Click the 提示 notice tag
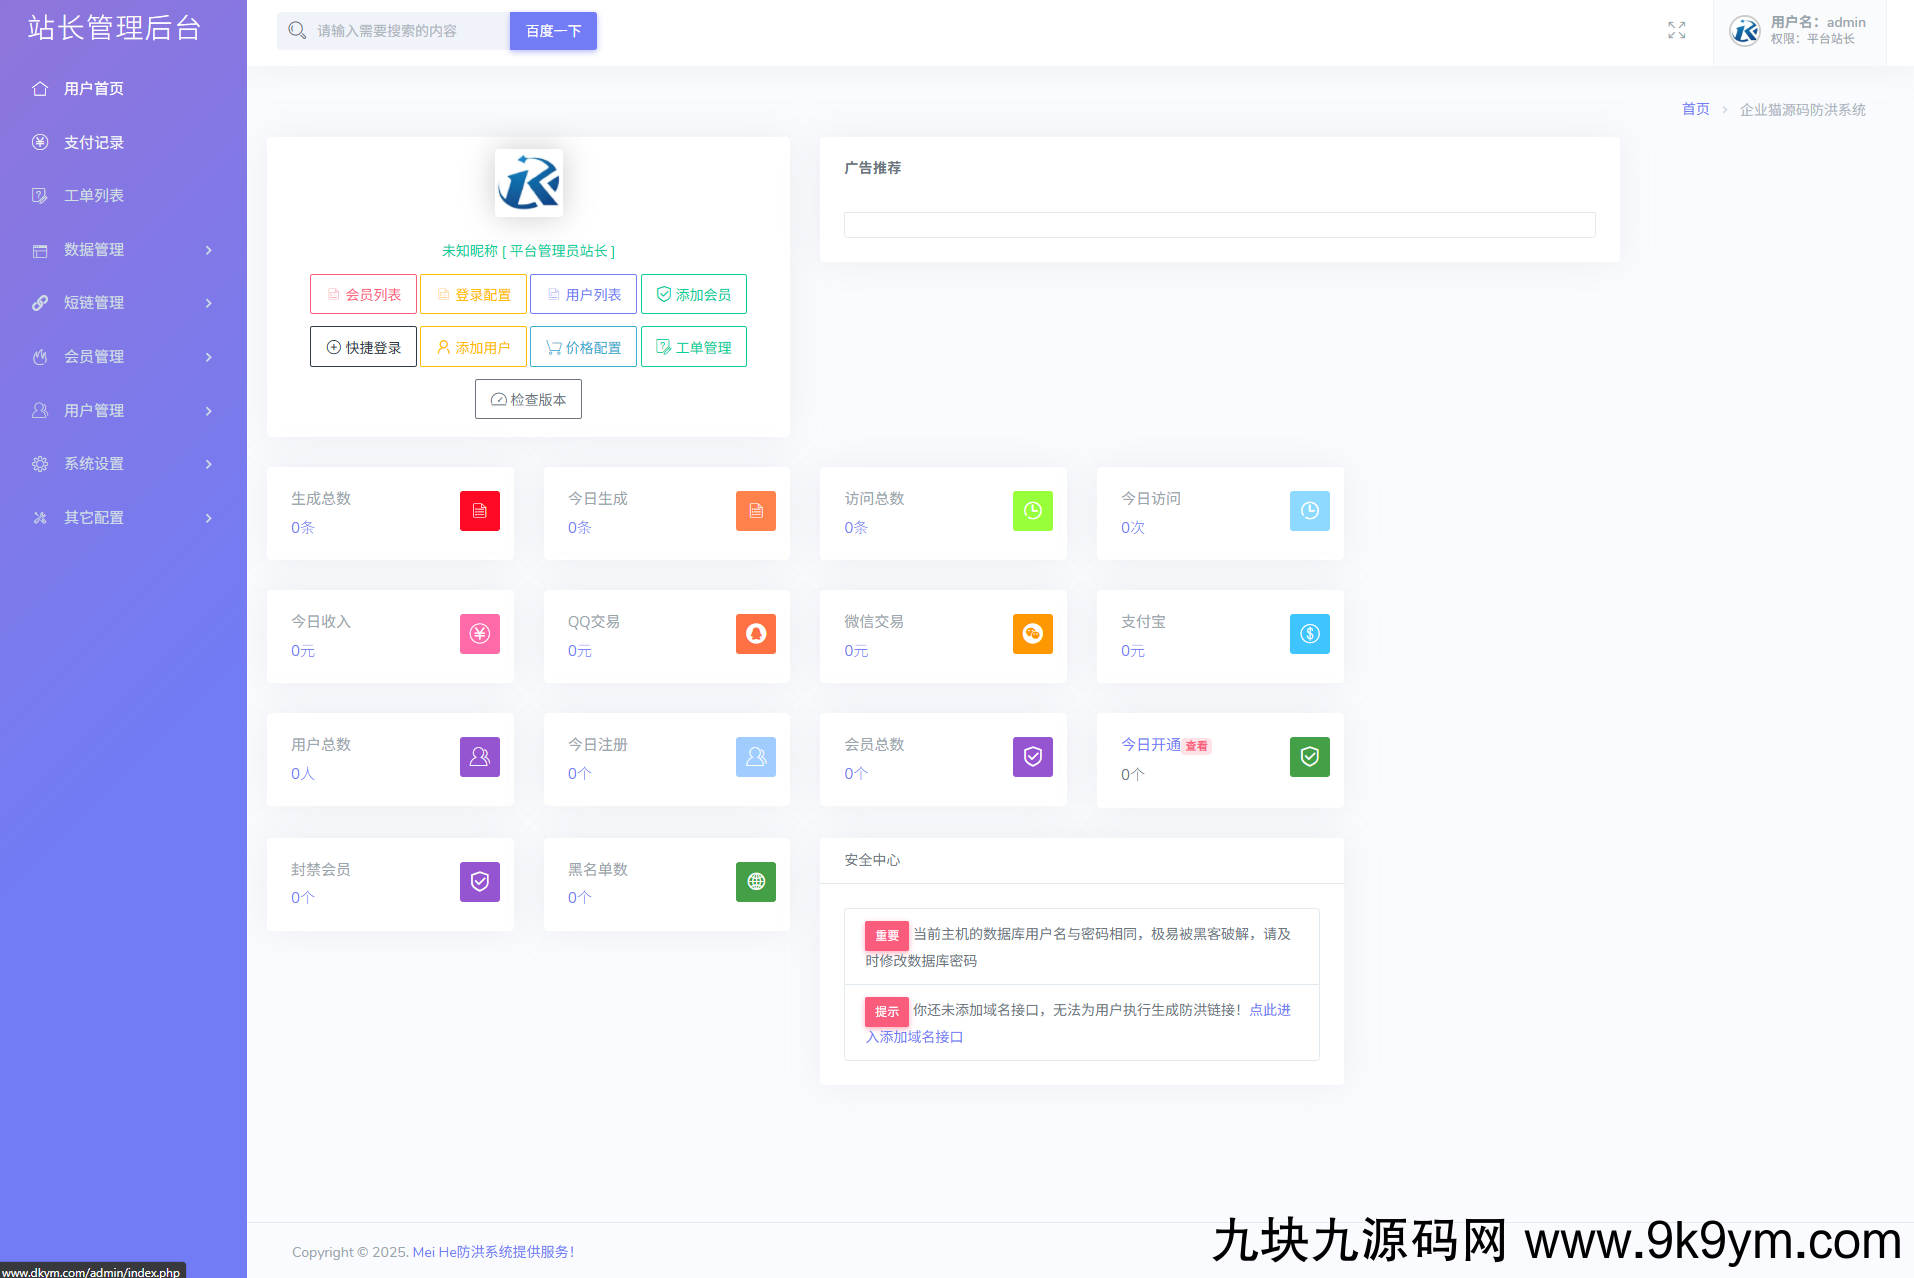 (887, 1012)
